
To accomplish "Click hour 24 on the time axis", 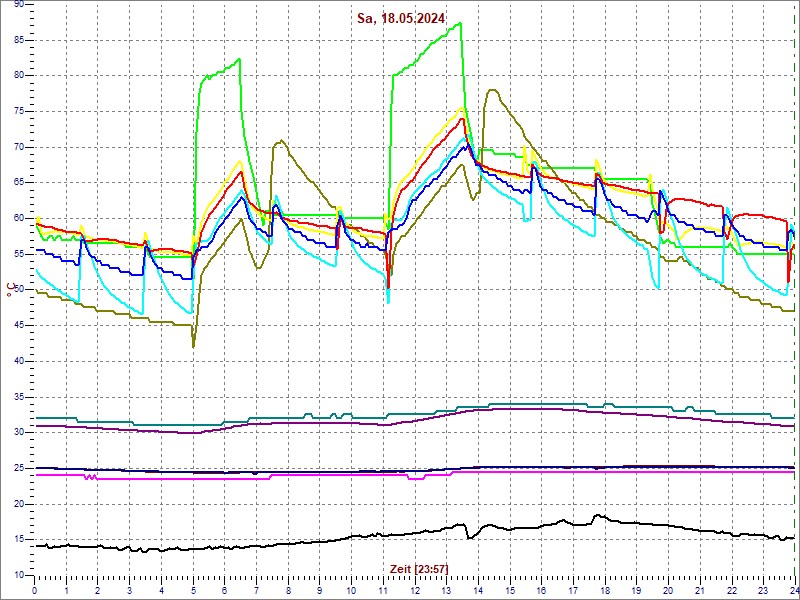I will pos(794,590).
